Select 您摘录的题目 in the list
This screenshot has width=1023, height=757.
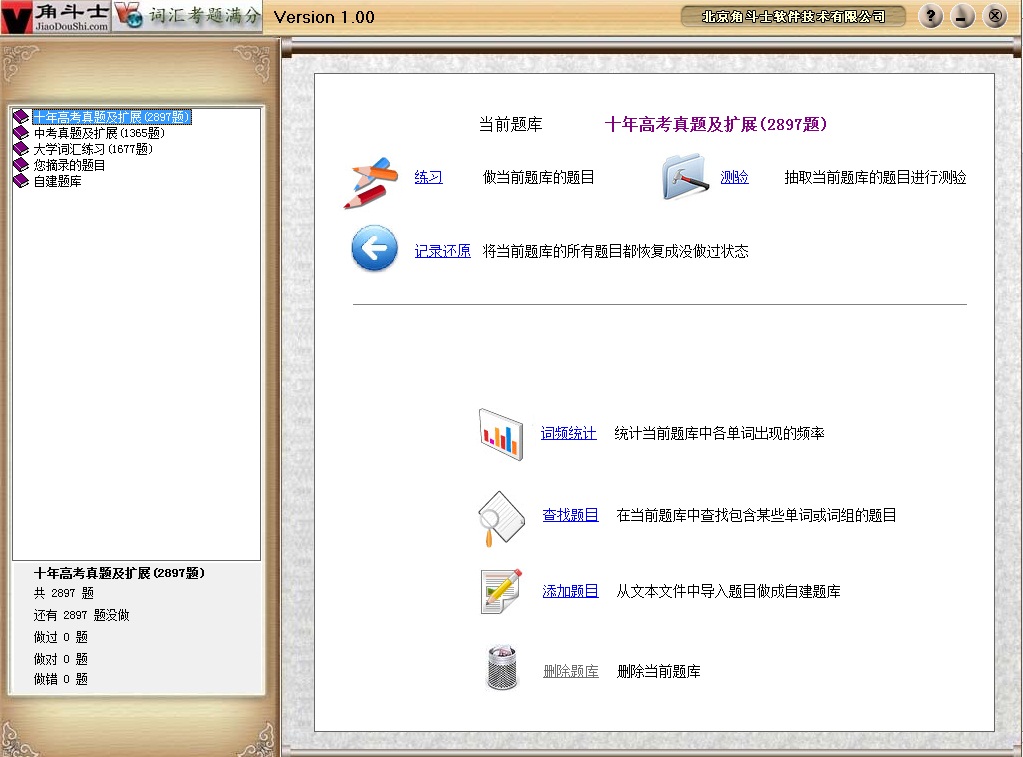pos(69,165)
